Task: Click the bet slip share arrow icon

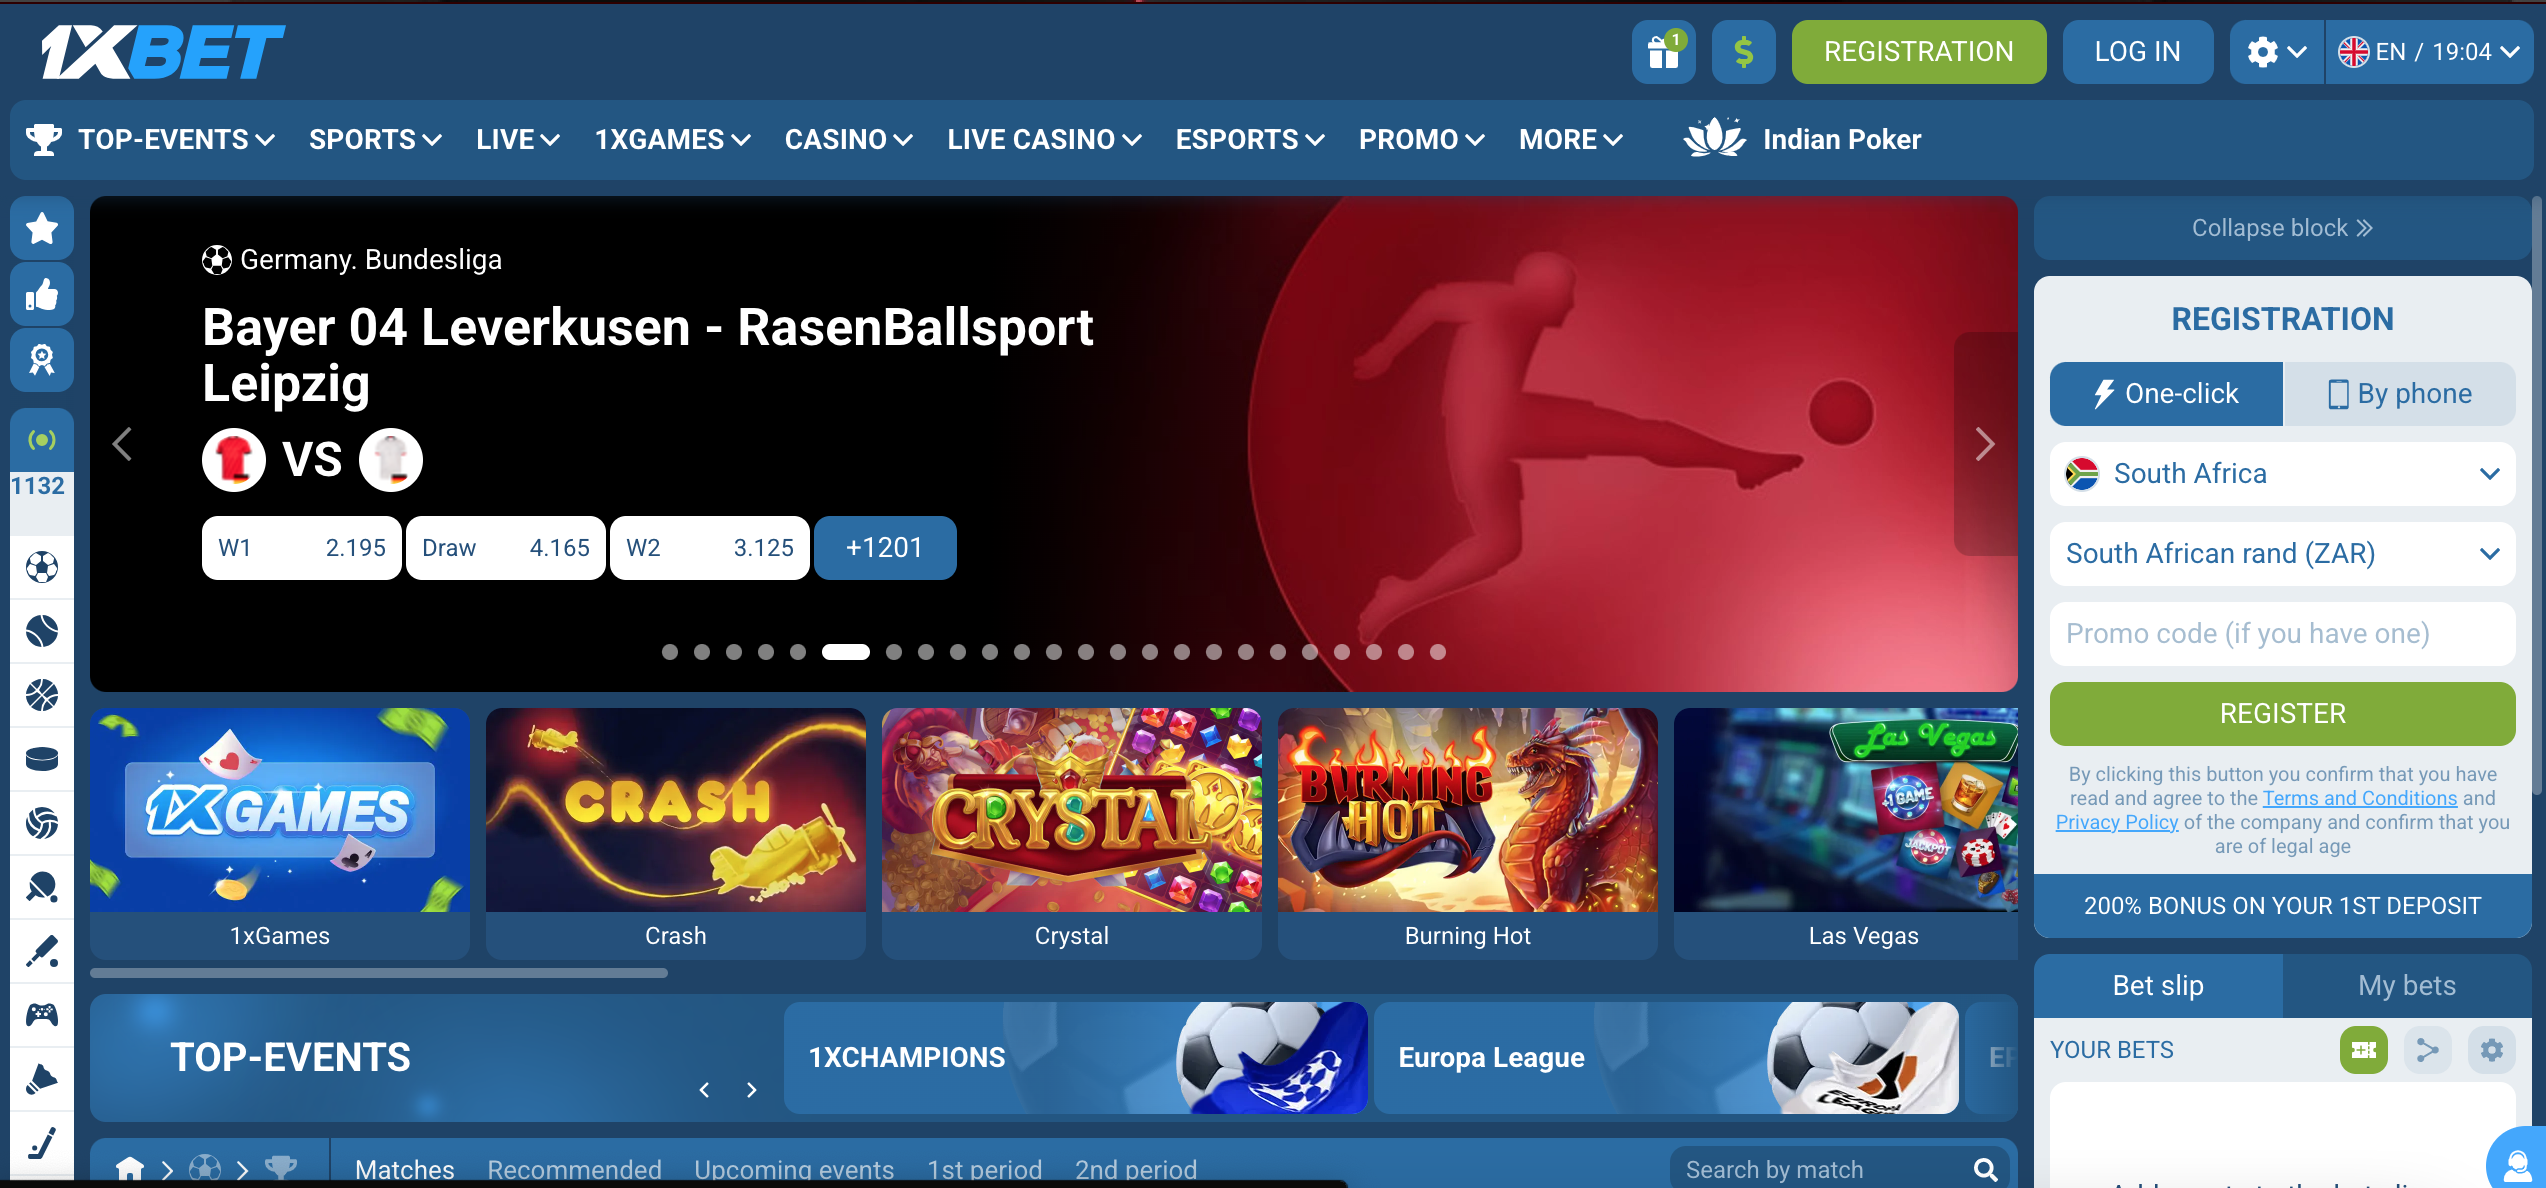Action: [x=2428, y=1050]
